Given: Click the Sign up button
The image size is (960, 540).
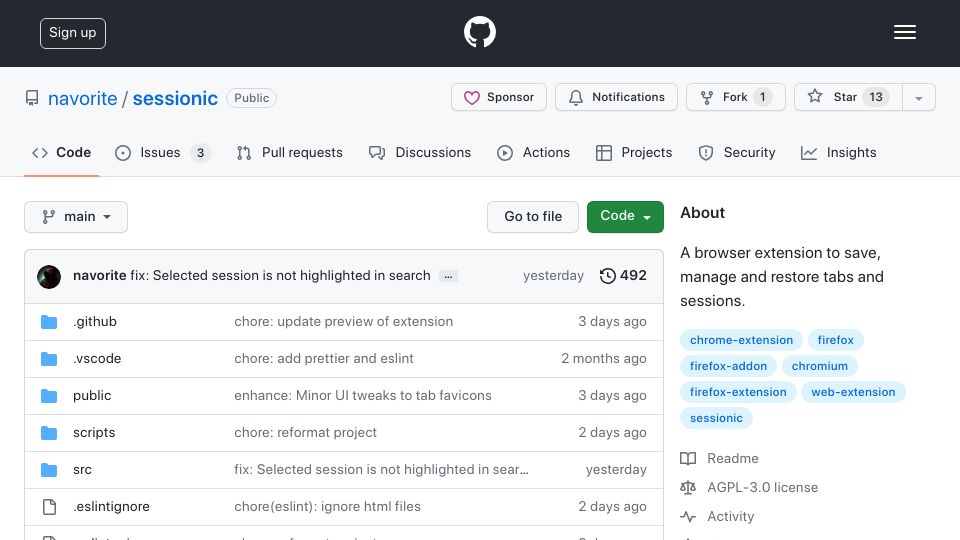Looking at the screenshot, I should point(73,33).
